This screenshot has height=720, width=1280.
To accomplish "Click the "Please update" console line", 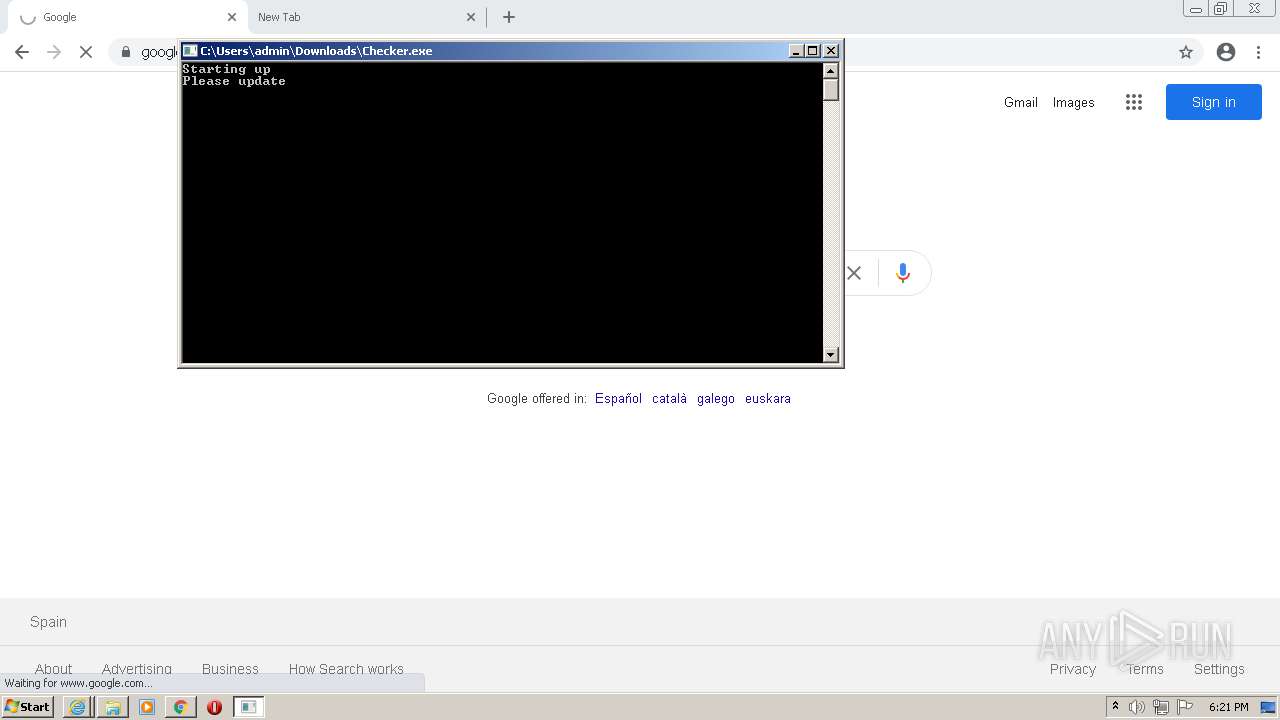I will 234,81.
